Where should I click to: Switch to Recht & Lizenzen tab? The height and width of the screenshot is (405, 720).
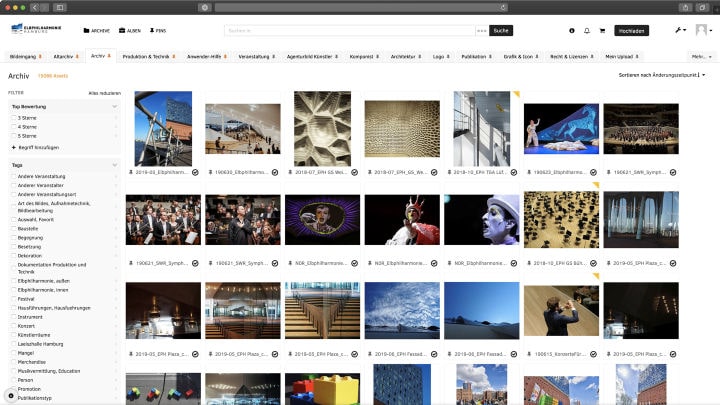point(569,56)
